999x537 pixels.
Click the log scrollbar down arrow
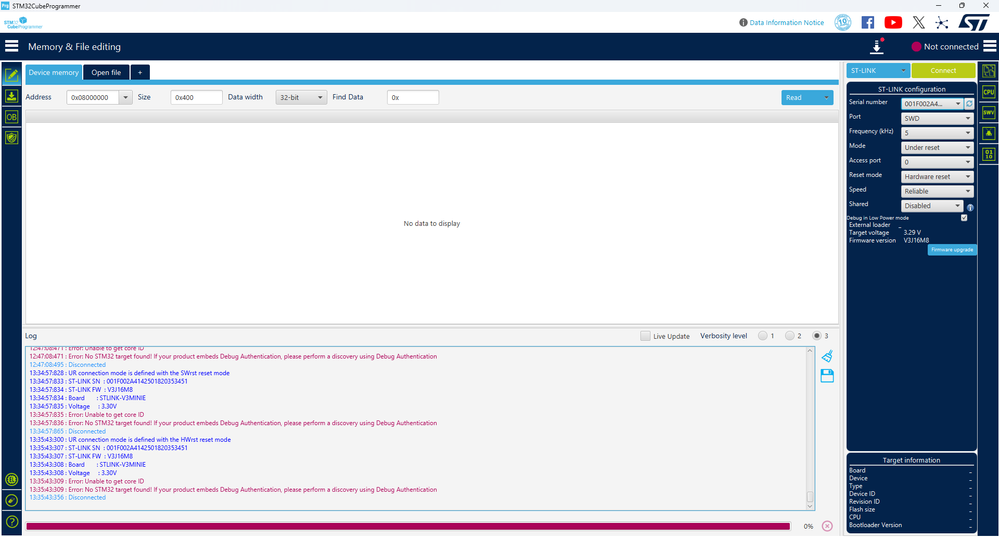click(x=810, y=506)
